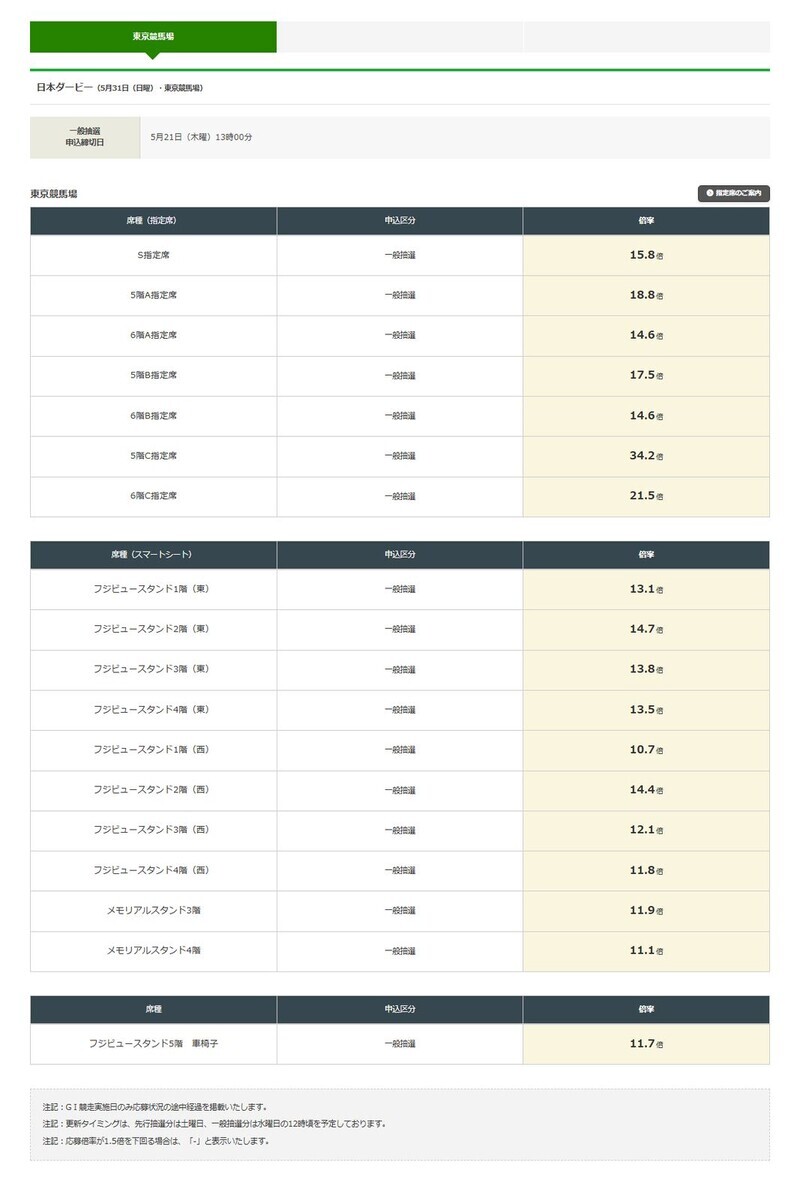Click the フジビュースタンド5階 車椅子 row
The height and width of the screenshot is (1200, 800).
click(x=400, y=1043)
